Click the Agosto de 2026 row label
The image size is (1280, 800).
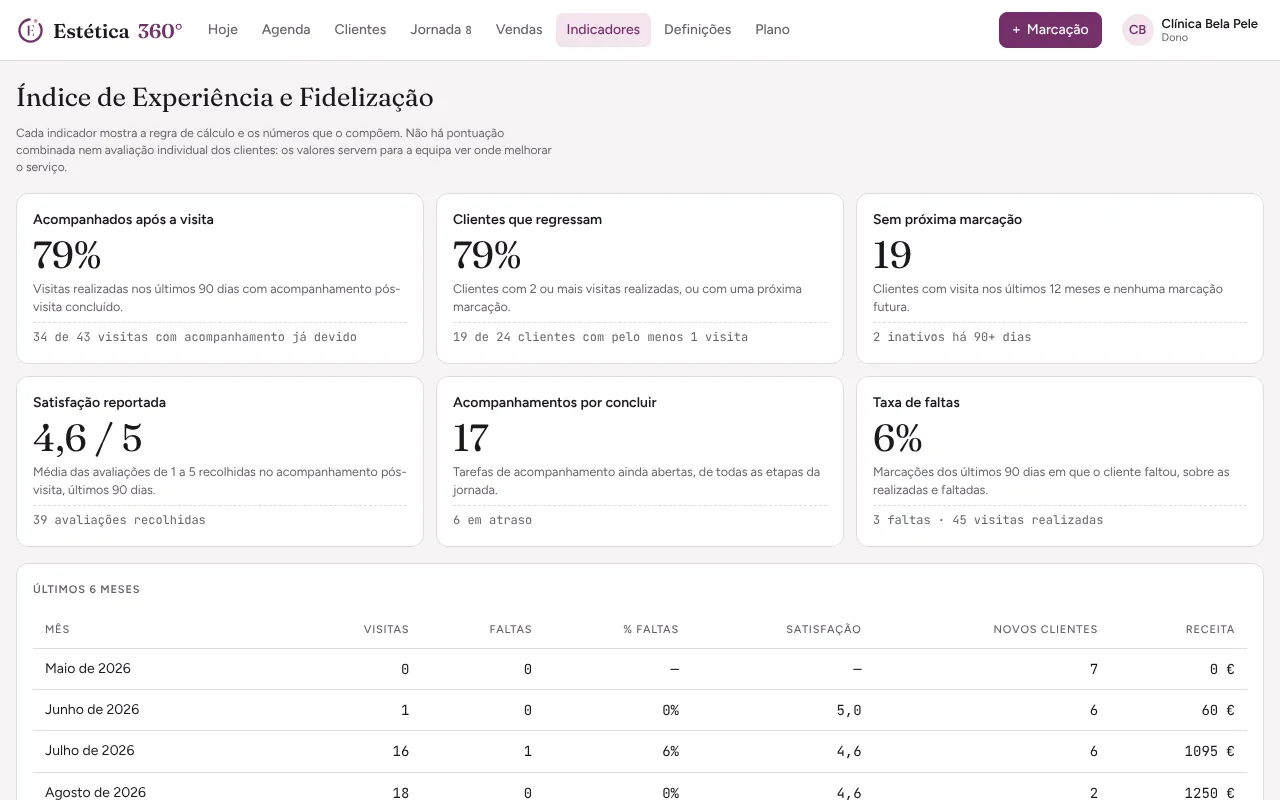point(95,792)
